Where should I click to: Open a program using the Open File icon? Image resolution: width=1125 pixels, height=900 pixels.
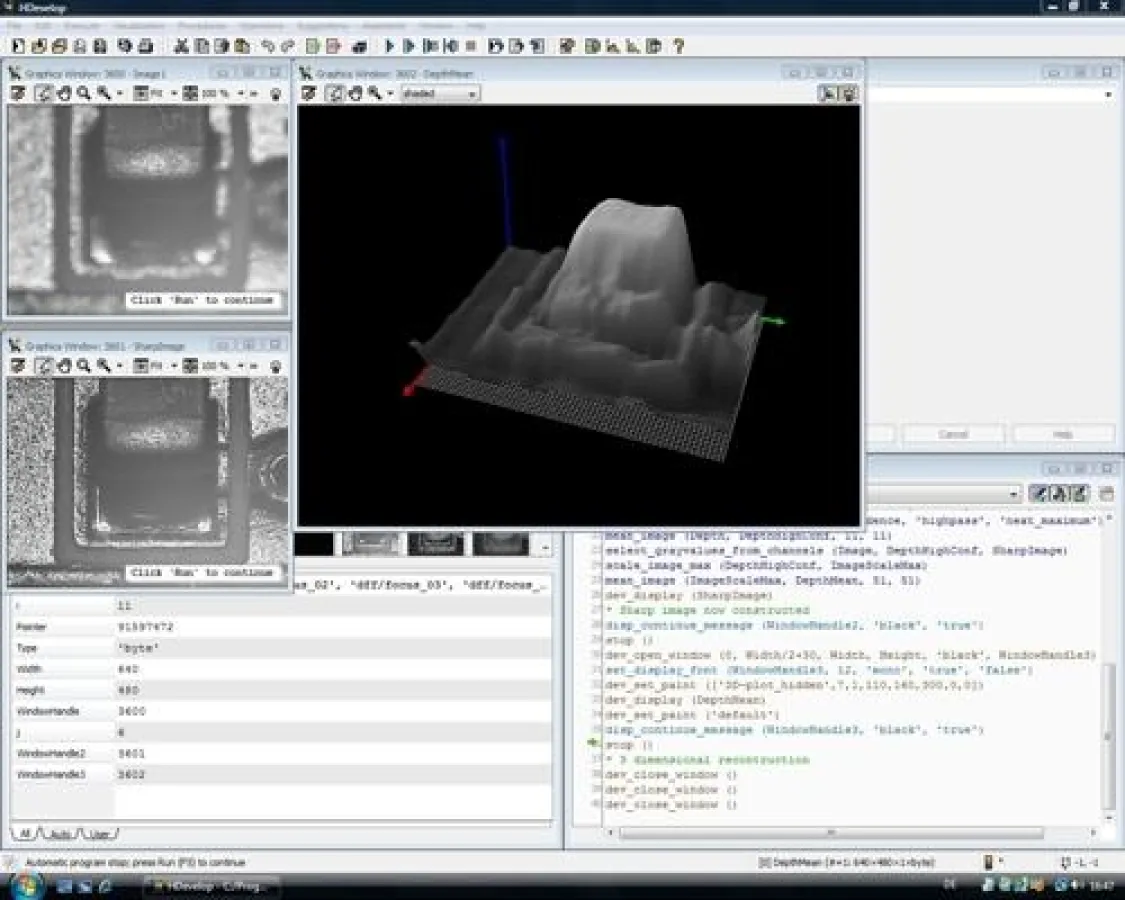pos(37,45)
